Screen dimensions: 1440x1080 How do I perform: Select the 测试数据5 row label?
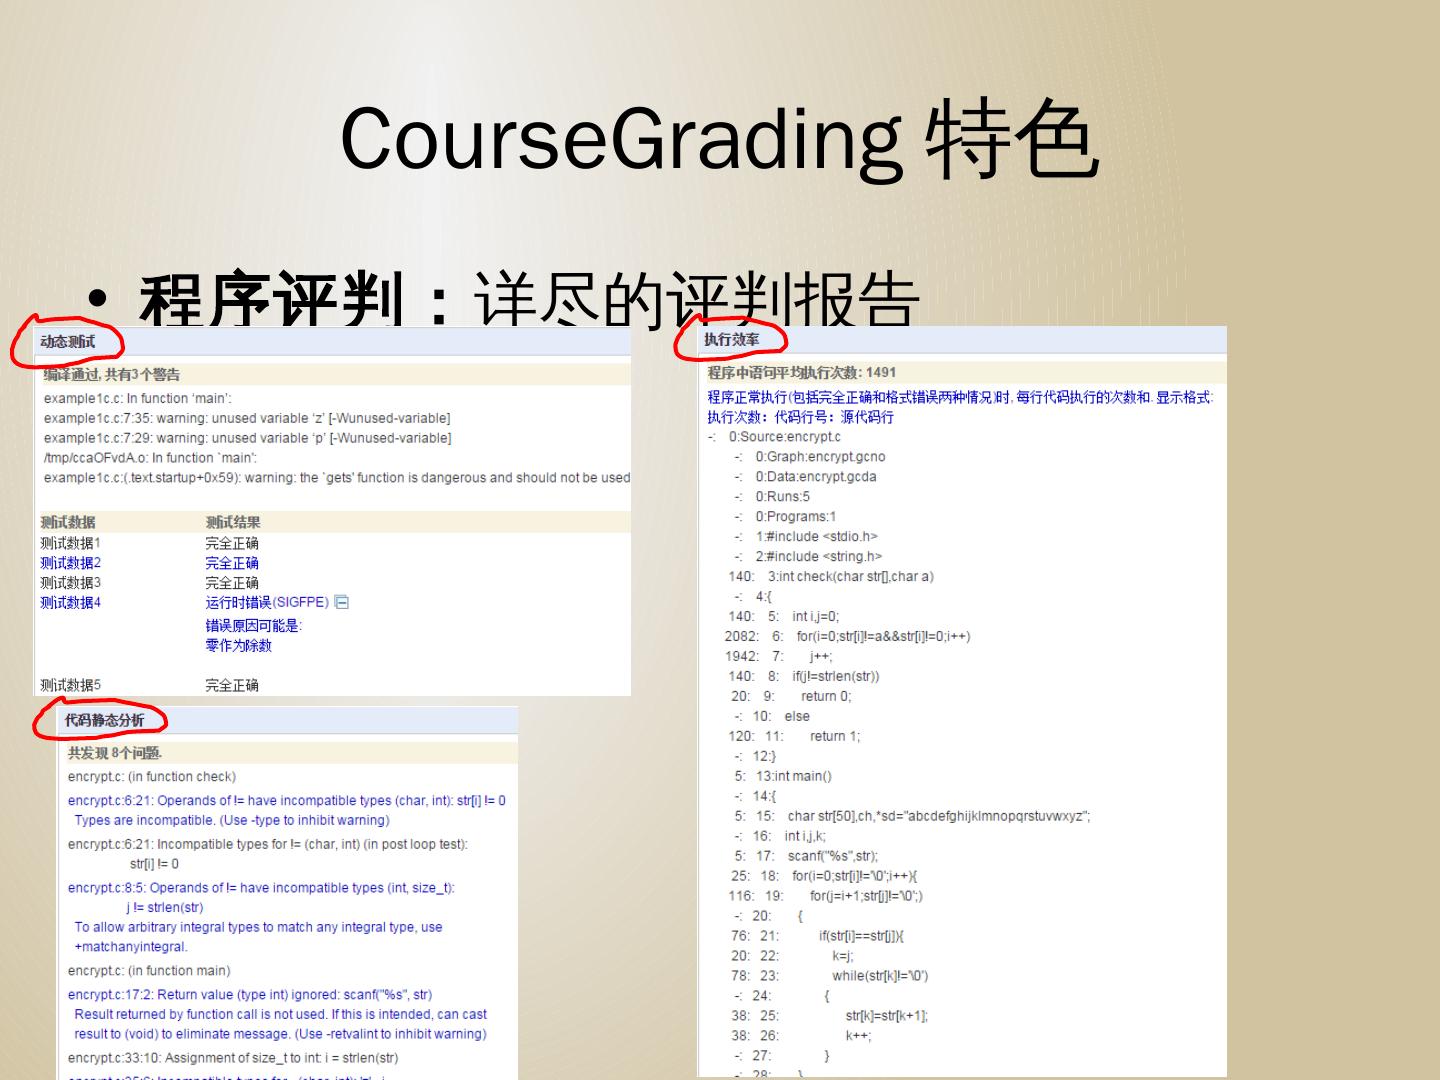[x=70, y=685]
